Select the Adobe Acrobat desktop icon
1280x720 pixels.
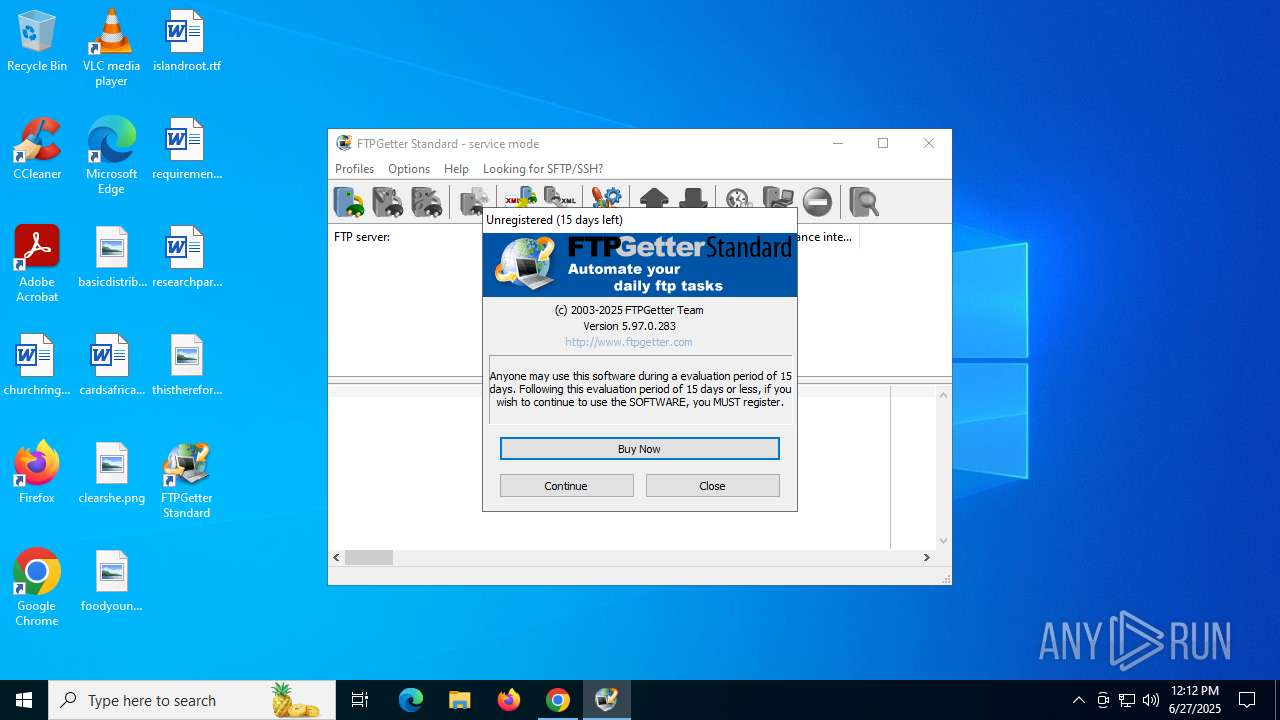(37, 263)
